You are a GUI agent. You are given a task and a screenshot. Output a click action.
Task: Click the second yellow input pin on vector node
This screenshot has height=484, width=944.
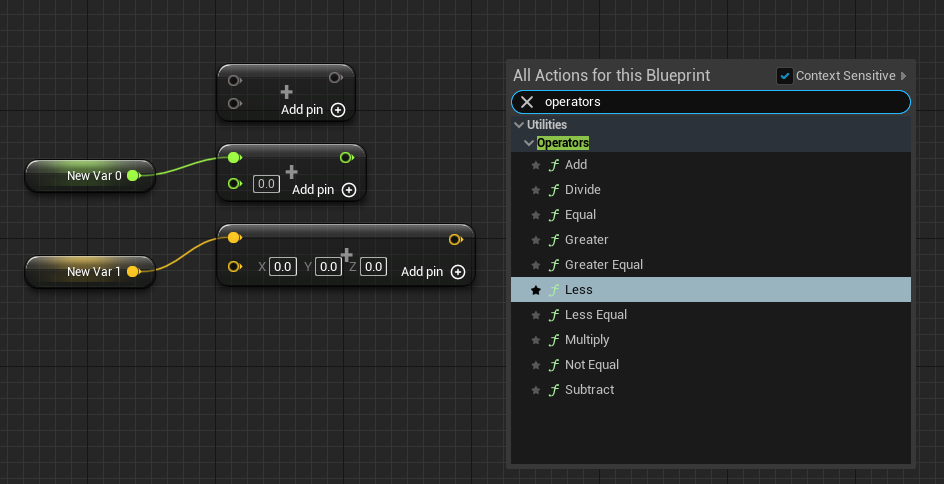[x=235, y=266]
